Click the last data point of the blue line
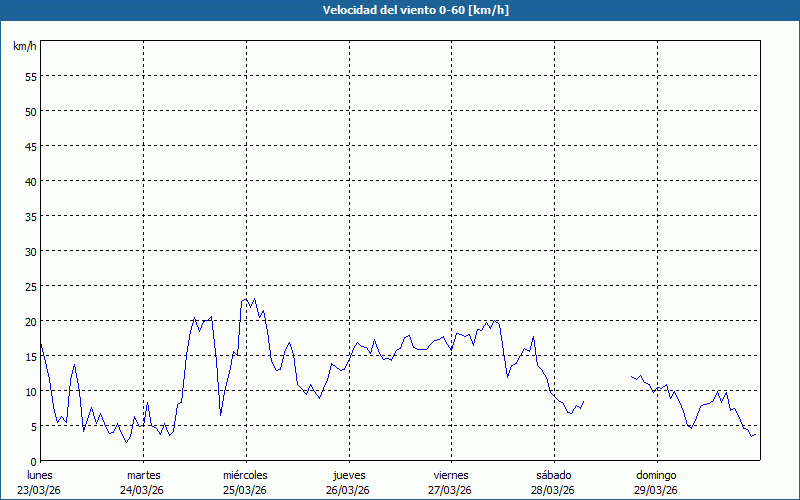This screenshot has width=800, height=500. pos(756,434)
